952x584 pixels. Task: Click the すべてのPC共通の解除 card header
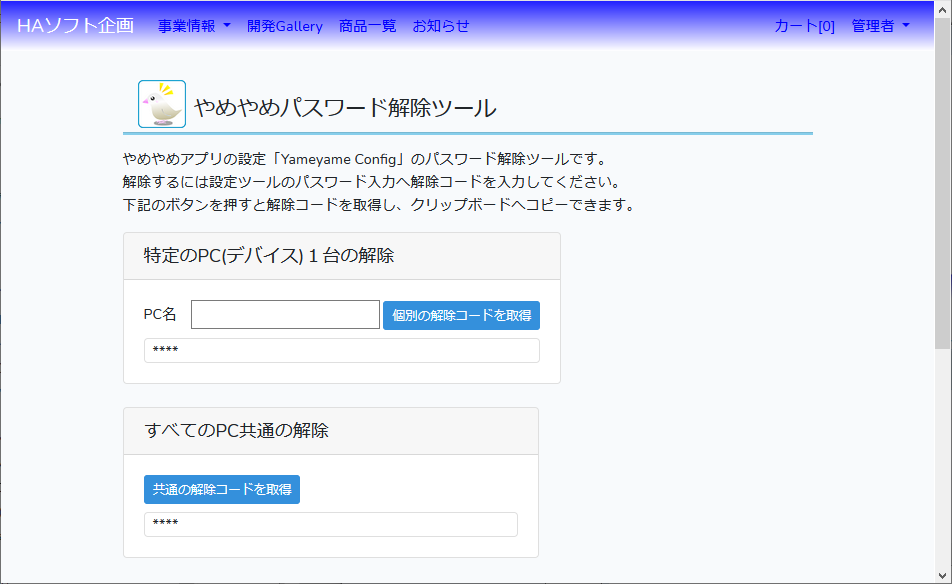(331, 430)
